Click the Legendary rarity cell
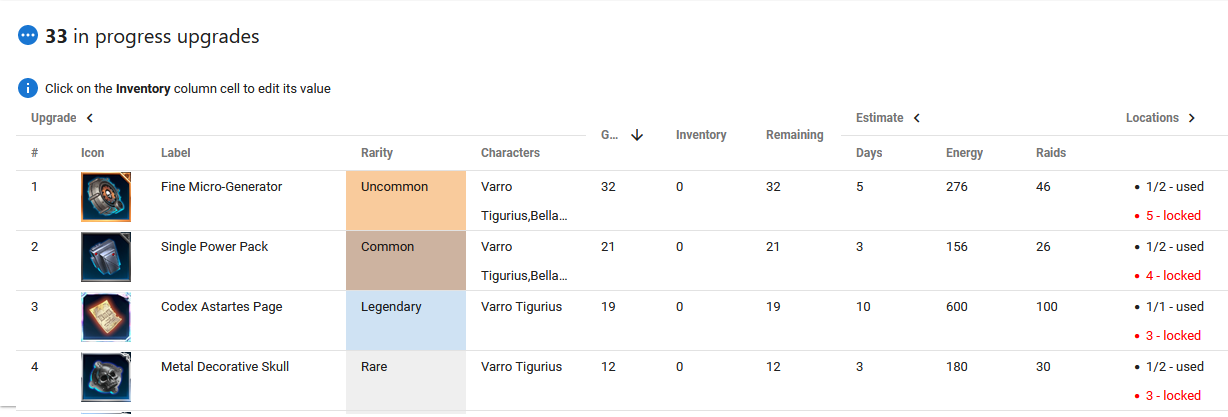The height and width of the screenshot is (417, 1228). click(406, 320)
